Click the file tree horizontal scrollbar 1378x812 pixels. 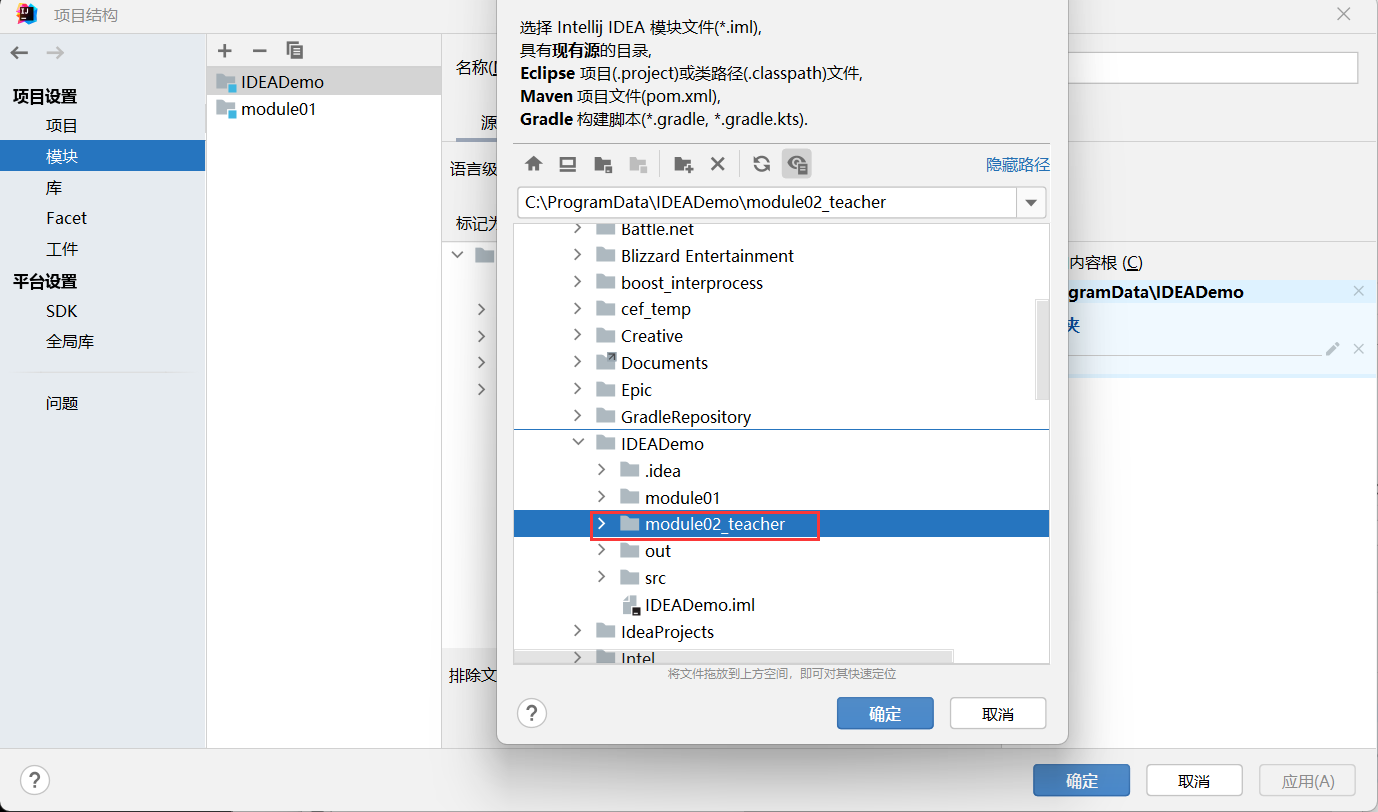[x=733, y=657]
